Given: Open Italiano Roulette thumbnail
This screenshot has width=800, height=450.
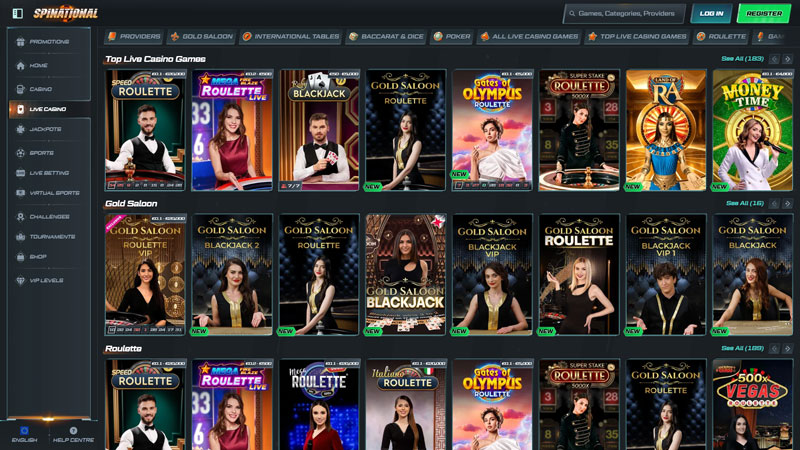Looking at the screenshot, I should (x=406, y=405).
